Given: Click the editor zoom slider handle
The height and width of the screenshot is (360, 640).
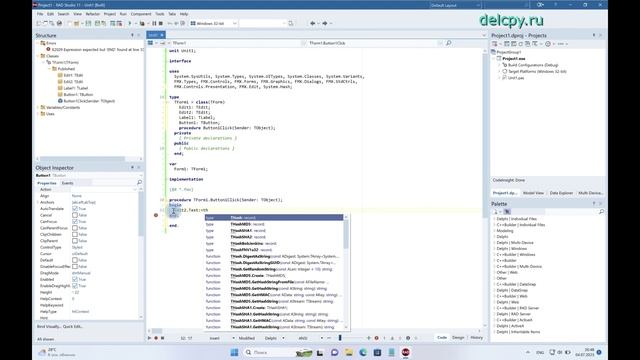Looking at the screenshot, I should pos(340,338).
